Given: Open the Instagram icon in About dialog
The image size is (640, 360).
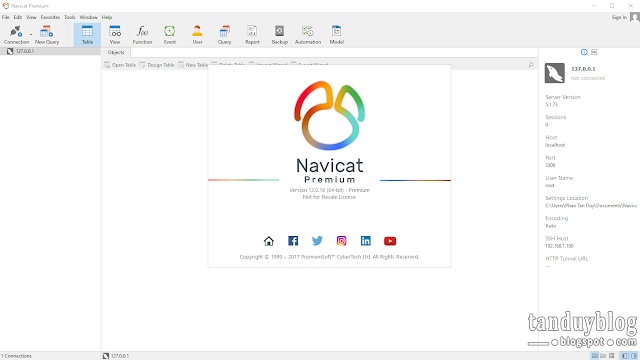Looking at the screenshot, I should tap(342, 241).
